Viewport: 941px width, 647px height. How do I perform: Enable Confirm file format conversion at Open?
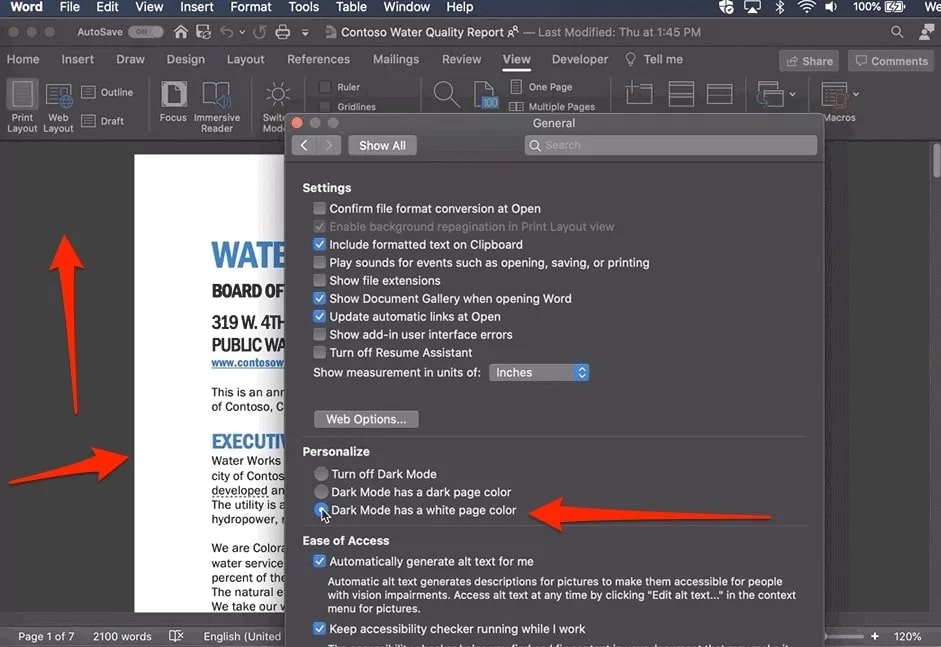coord(319,208)
